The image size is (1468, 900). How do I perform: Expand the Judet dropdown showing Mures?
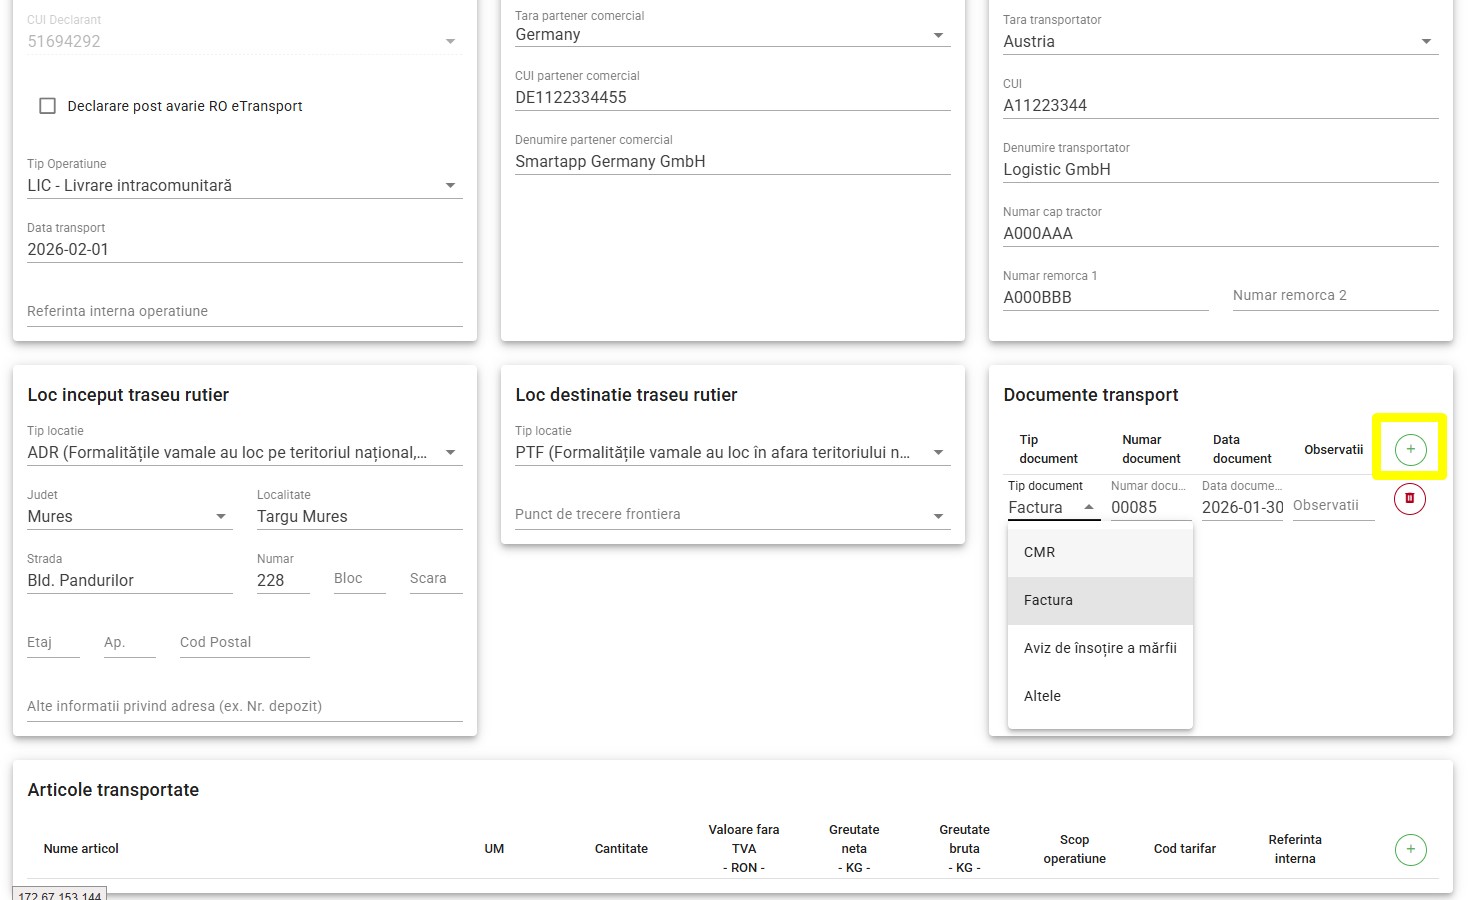pyautogui.click(x=129, y=517)
